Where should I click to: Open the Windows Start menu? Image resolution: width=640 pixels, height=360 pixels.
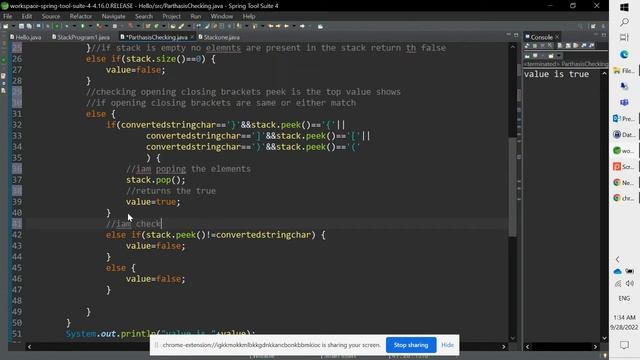624,7
